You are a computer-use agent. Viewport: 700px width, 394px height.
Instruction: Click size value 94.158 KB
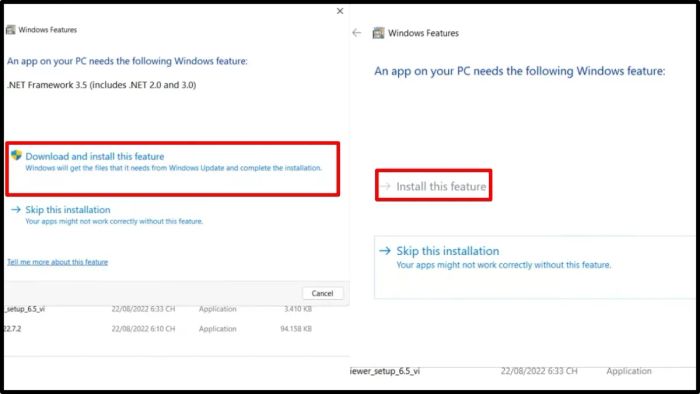296,329
